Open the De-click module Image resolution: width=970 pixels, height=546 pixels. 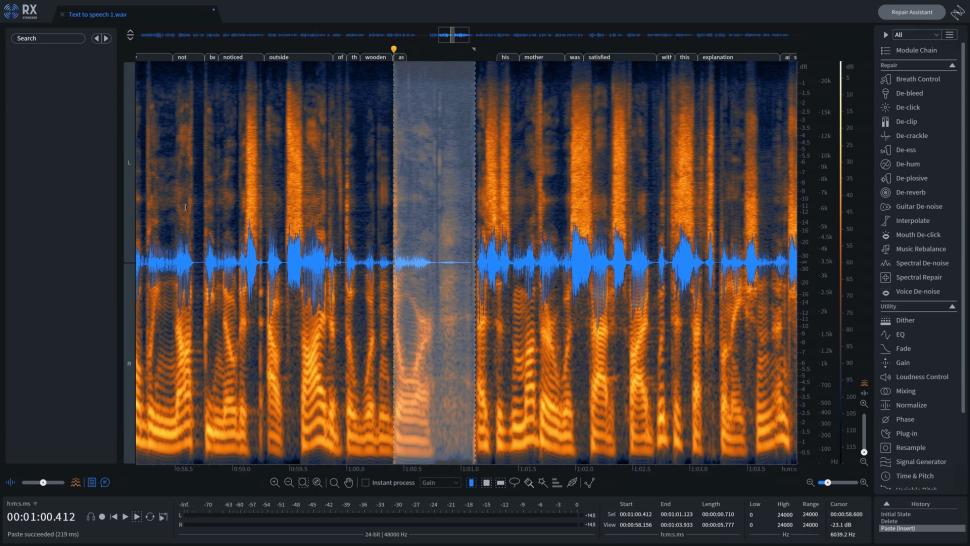pyautogui.click(x=907, y=107)
